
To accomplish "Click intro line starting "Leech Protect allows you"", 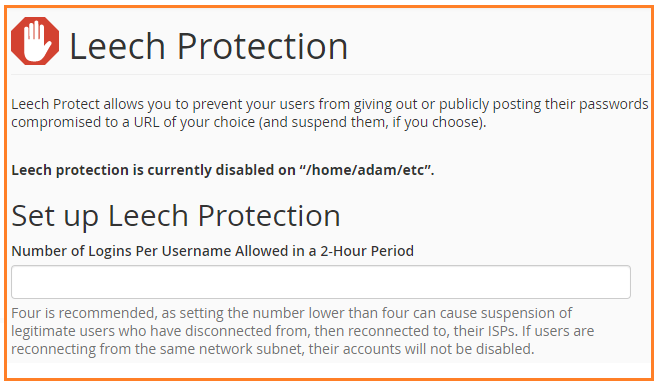I will click(329, 104).
